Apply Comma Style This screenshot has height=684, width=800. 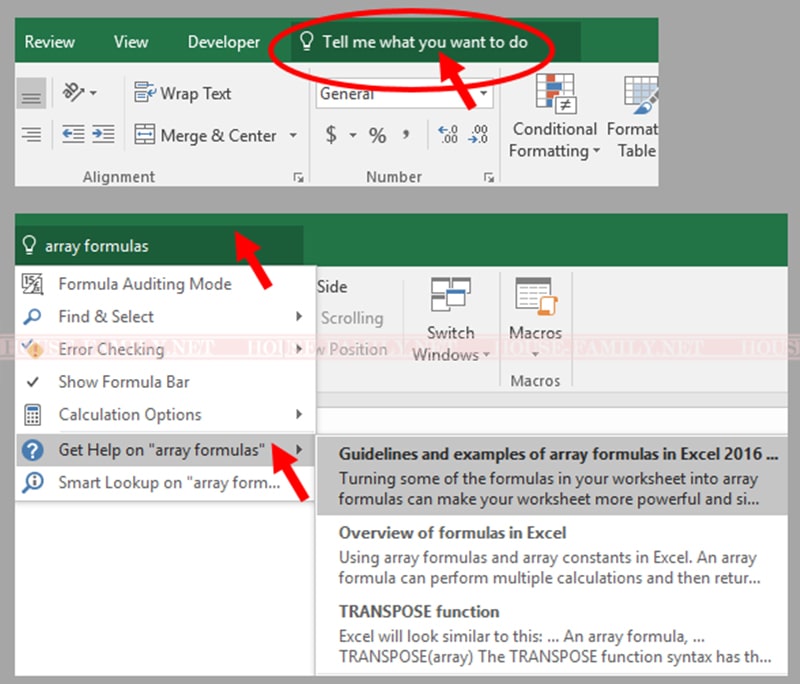406,135
